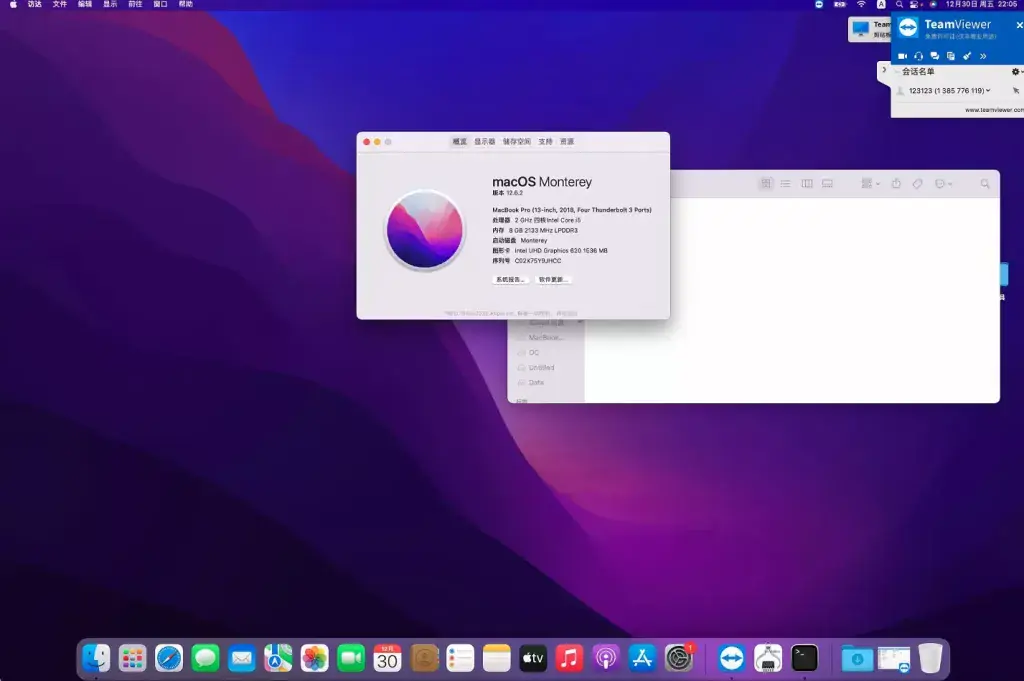1024x681 pixels.
Task: Click the serial number C02X75Y9JHCC text
Action: coord(537,261)
